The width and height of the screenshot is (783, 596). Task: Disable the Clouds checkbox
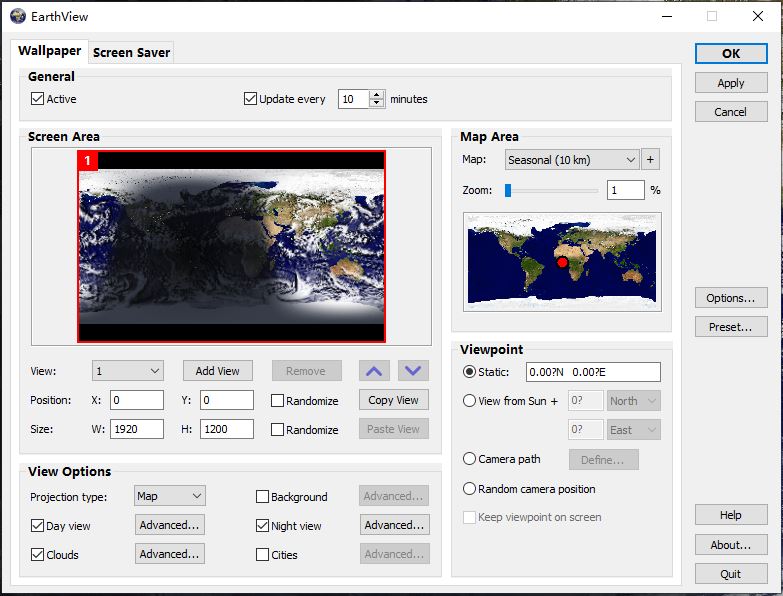(38, 555)
